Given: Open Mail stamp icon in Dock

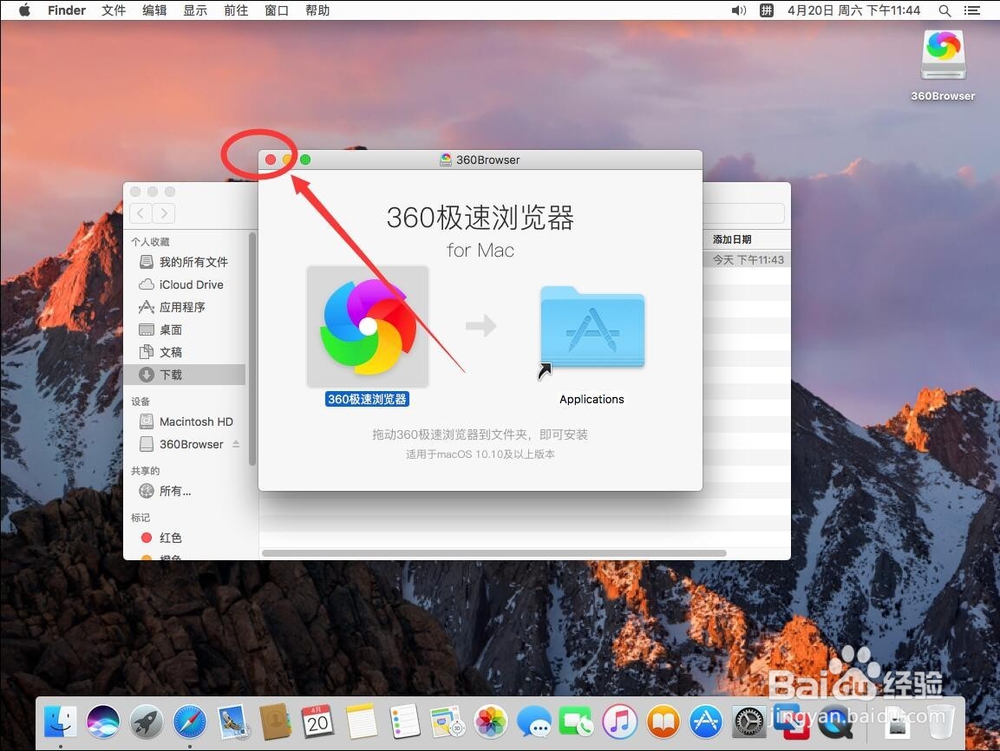Looking at the screenshot, I should point(233,722).
